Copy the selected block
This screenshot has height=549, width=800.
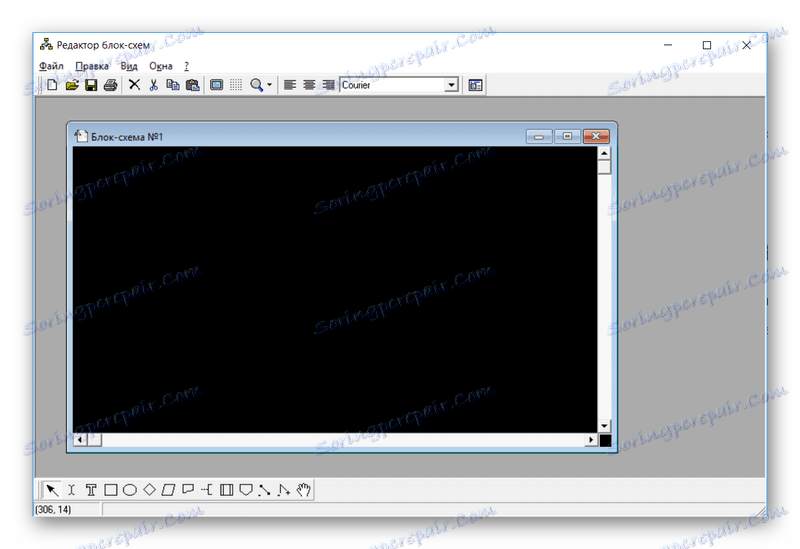pyautogui.click(x=173, y=85)
